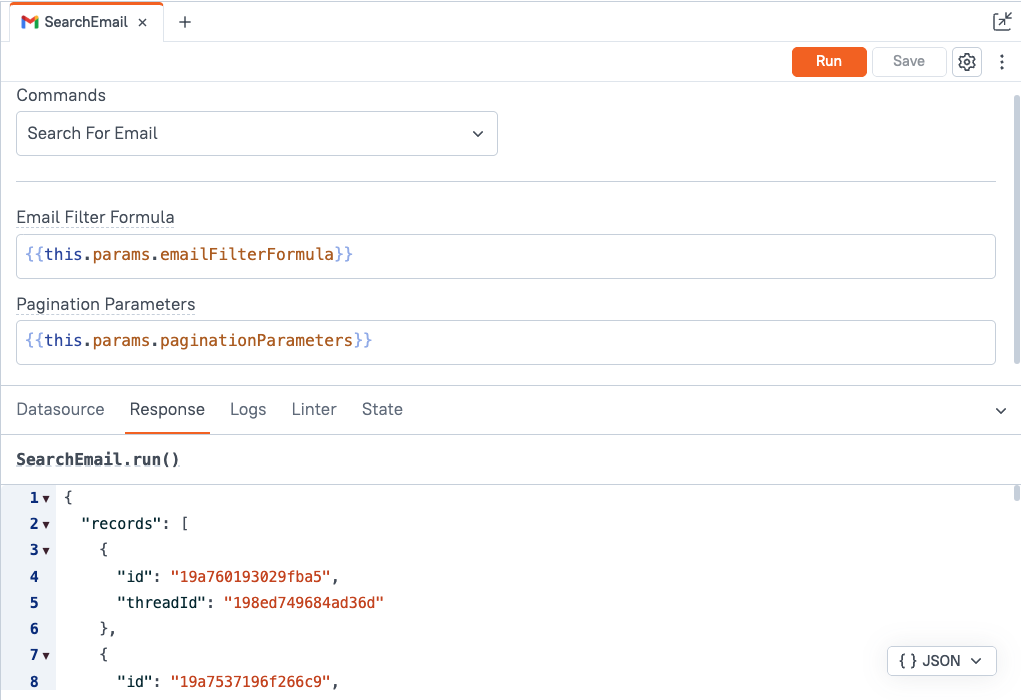This screenshot has height=700, width=1021.
Task: Collapse the response panel chevron
Action: [x=1001, y=411]
